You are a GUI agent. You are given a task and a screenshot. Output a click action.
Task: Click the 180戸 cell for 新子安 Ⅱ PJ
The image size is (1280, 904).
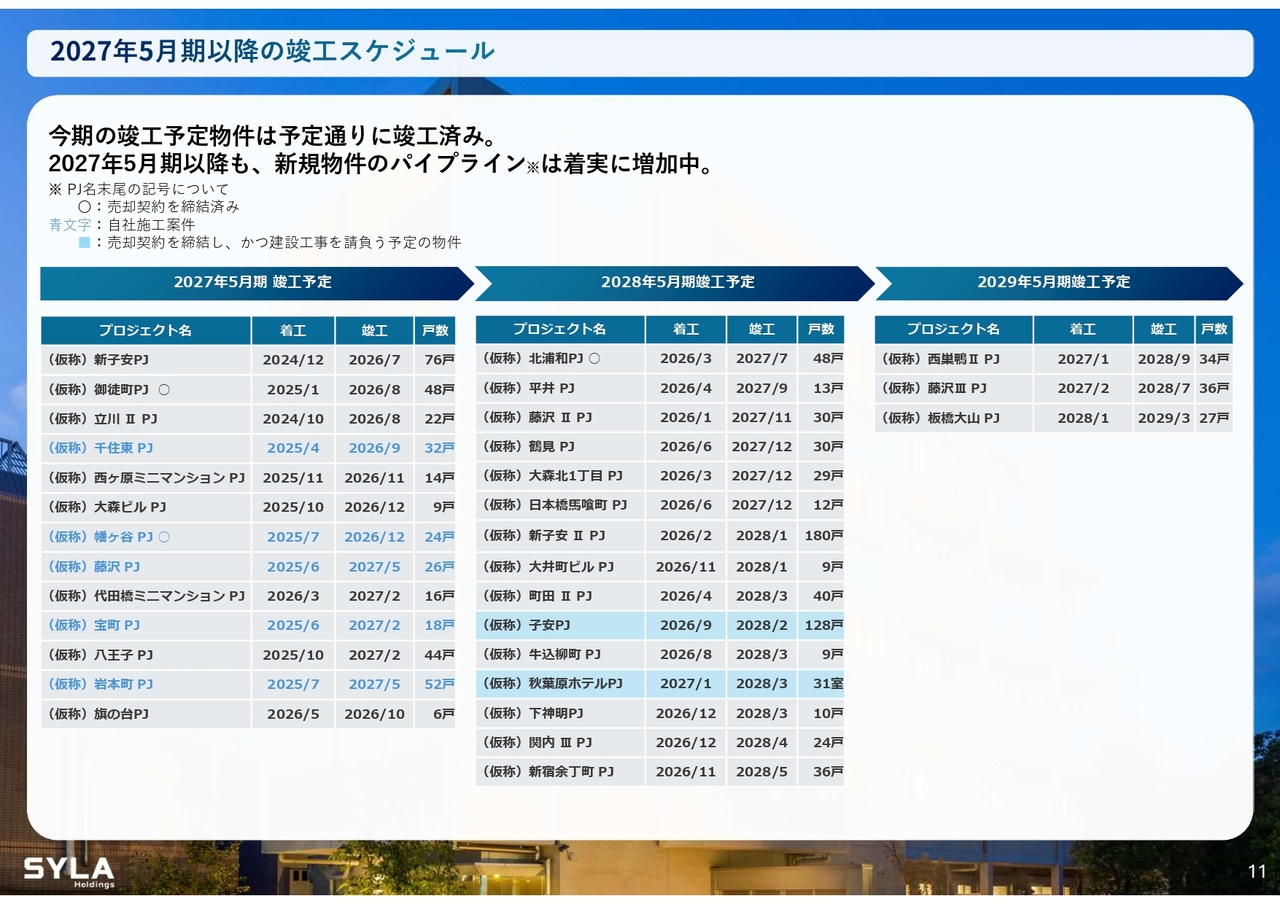(x=823, y=536)
